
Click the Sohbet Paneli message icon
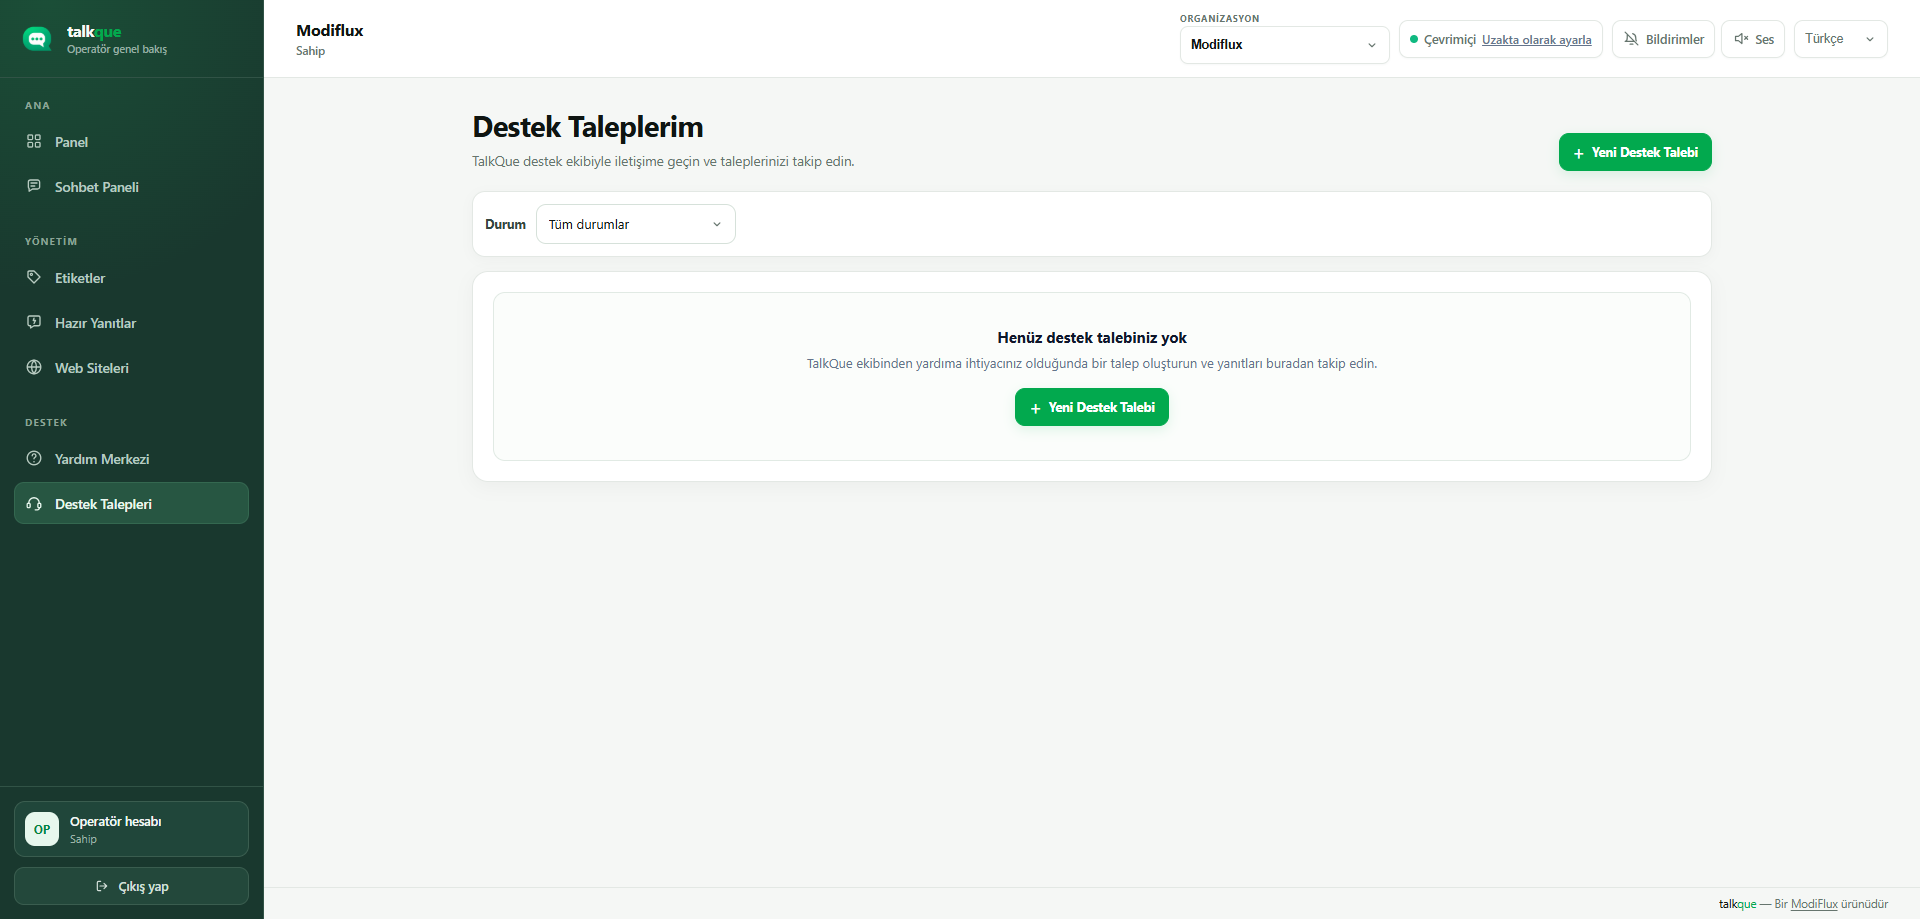pos(34,186)
